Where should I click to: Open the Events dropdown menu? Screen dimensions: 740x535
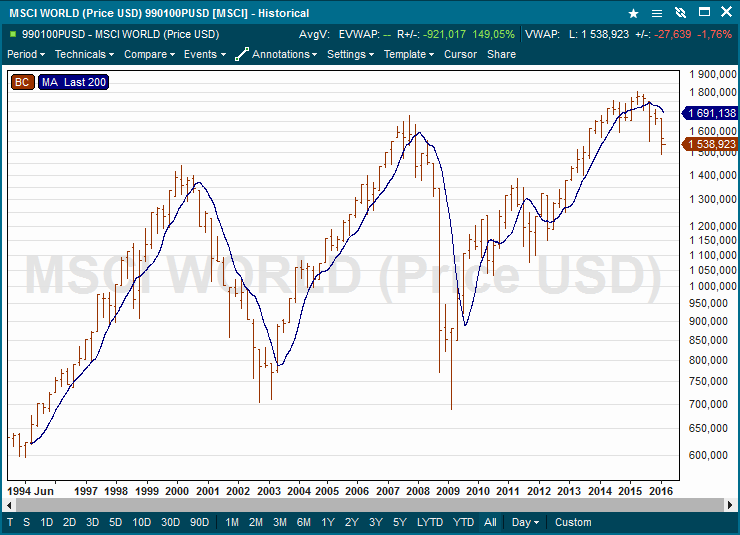click(205, 54)
